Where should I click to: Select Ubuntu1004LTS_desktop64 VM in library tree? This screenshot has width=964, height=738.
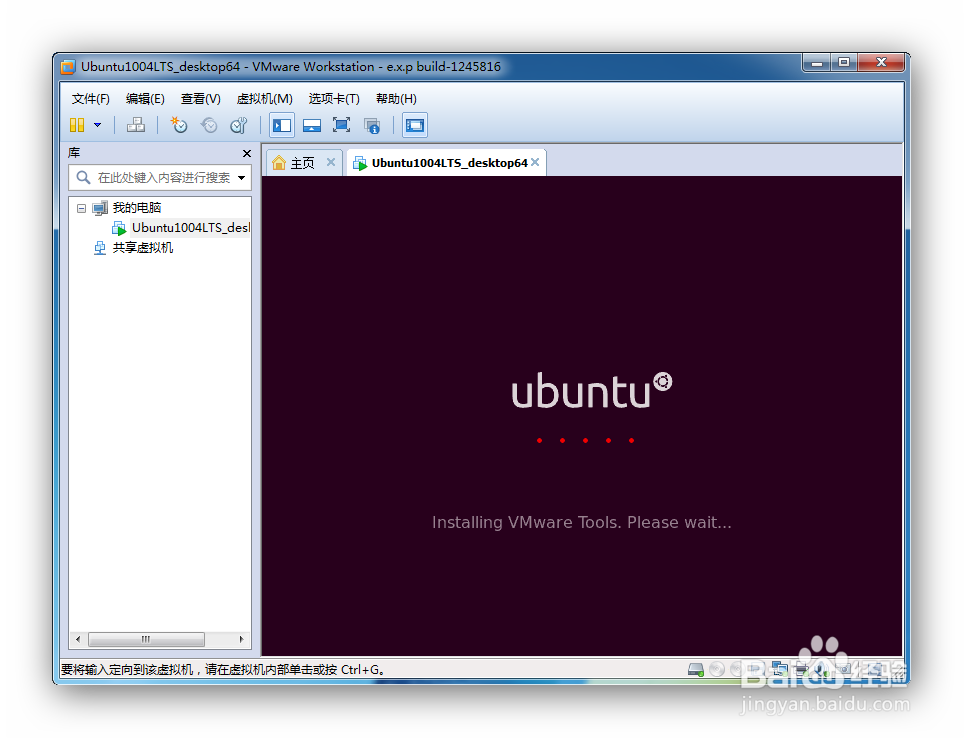[x=191, y=228]
